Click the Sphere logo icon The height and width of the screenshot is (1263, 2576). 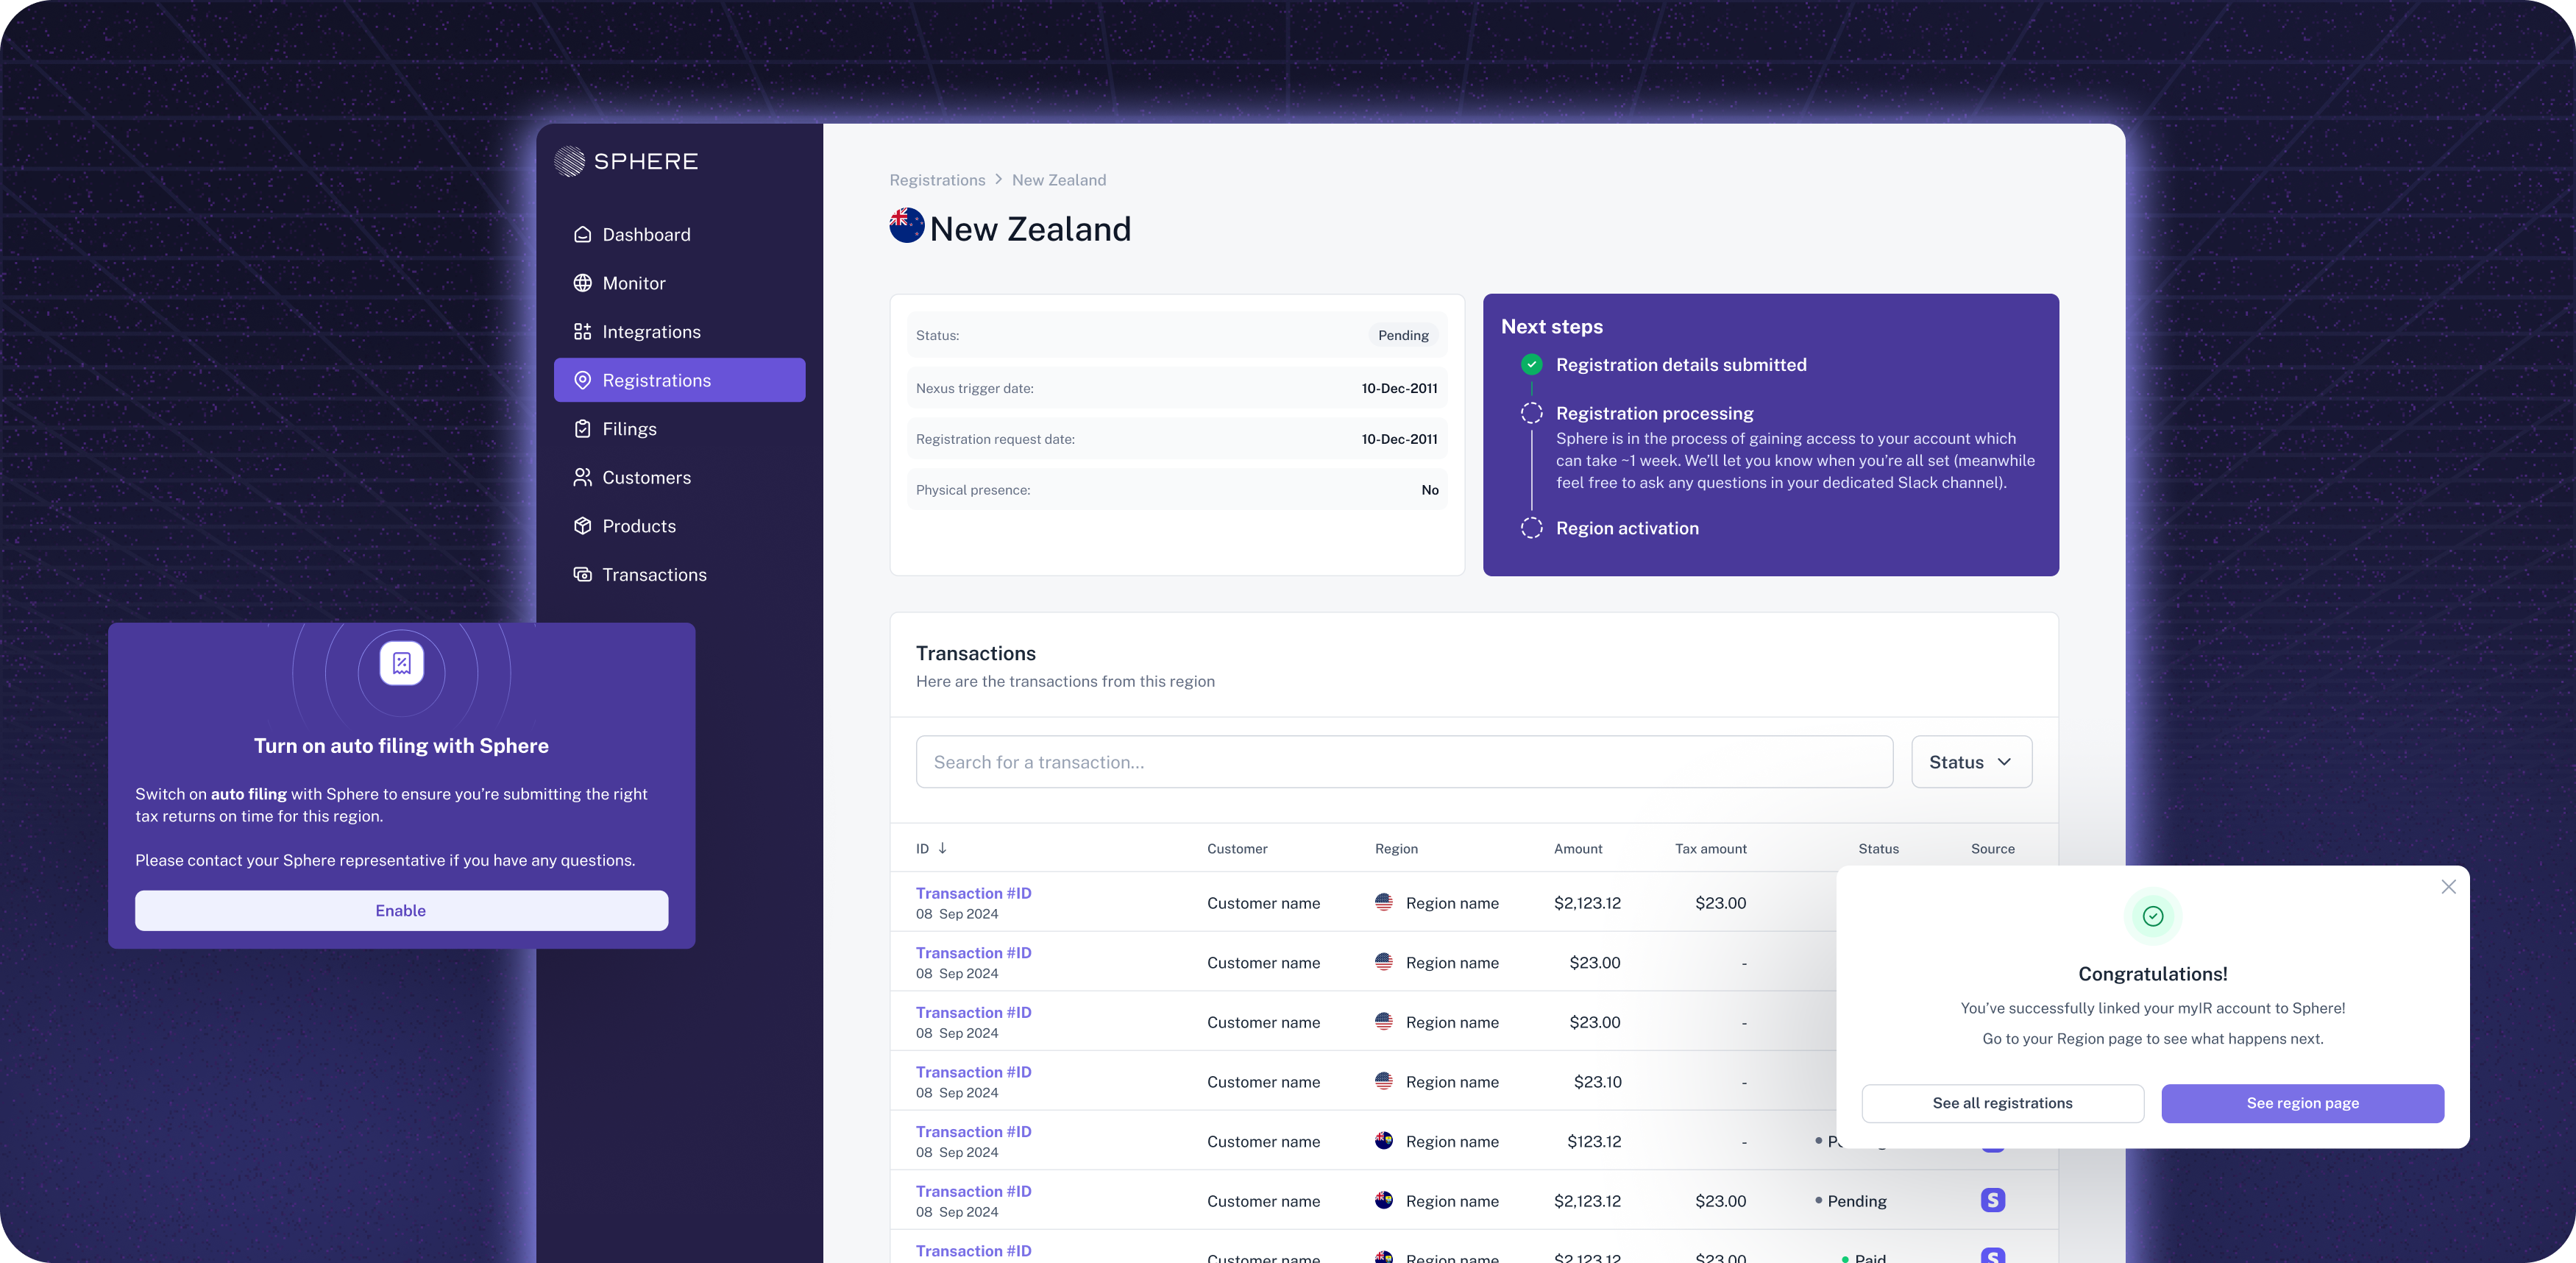pos(569,161)
